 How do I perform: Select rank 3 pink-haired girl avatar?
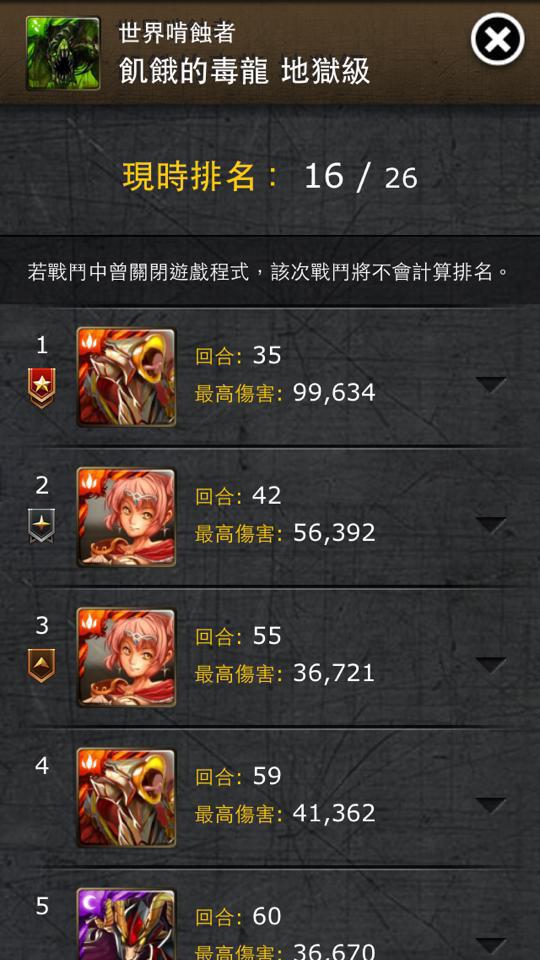point(126,658)
